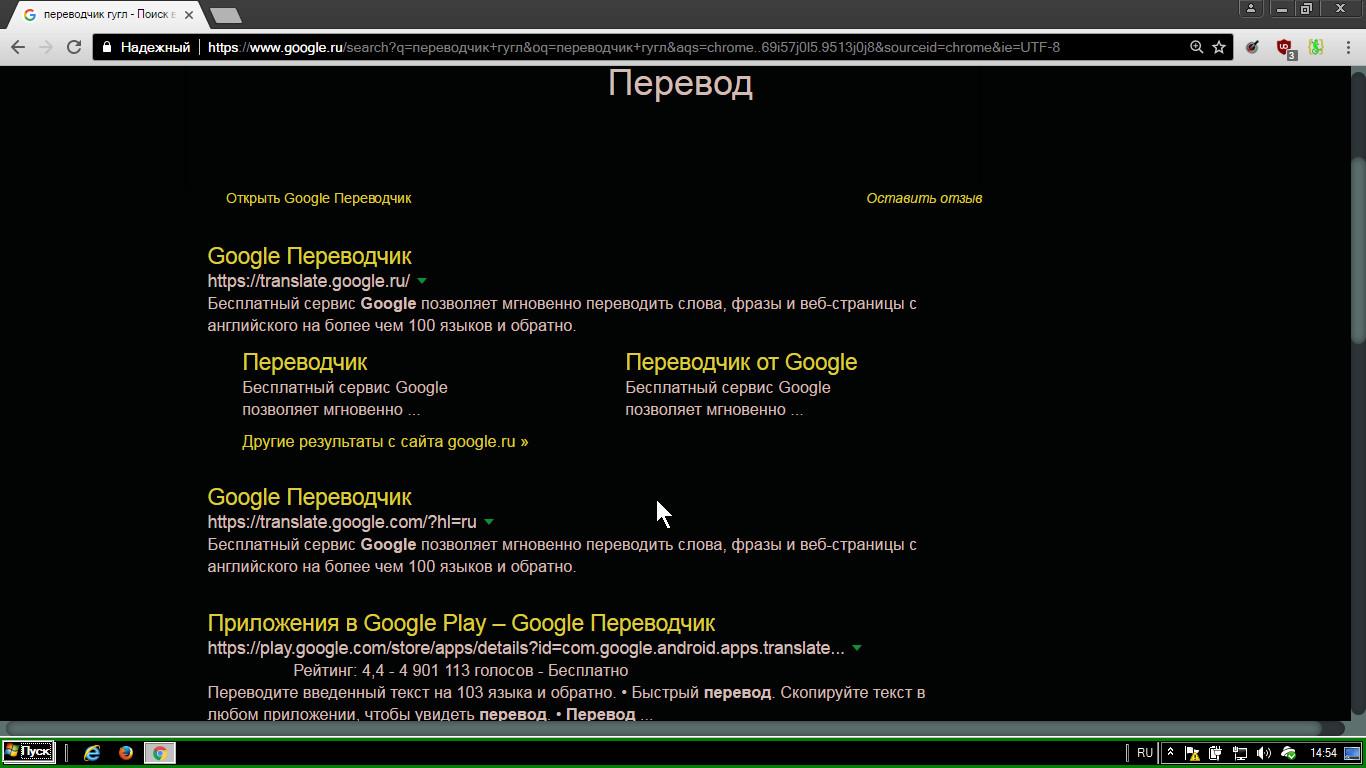Bookmark this page with the star

[1219, 47]
